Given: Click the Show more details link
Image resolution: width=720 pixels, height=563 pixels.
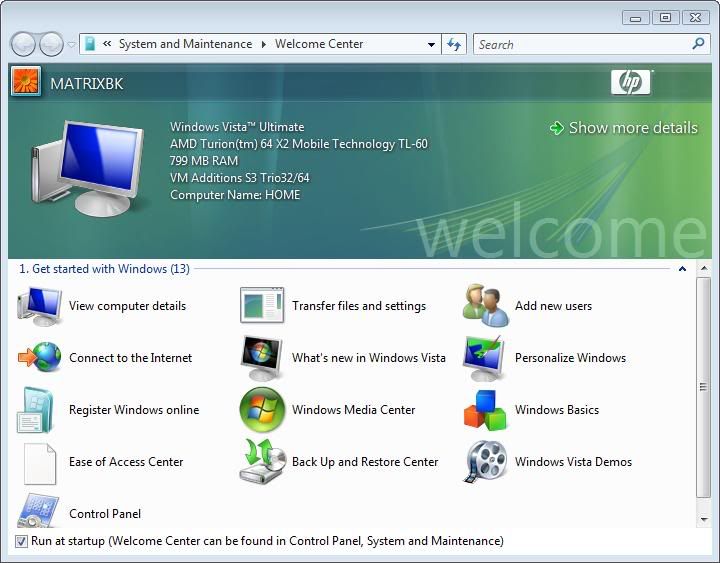Looking at the screenshot, I should coord(624,128).
